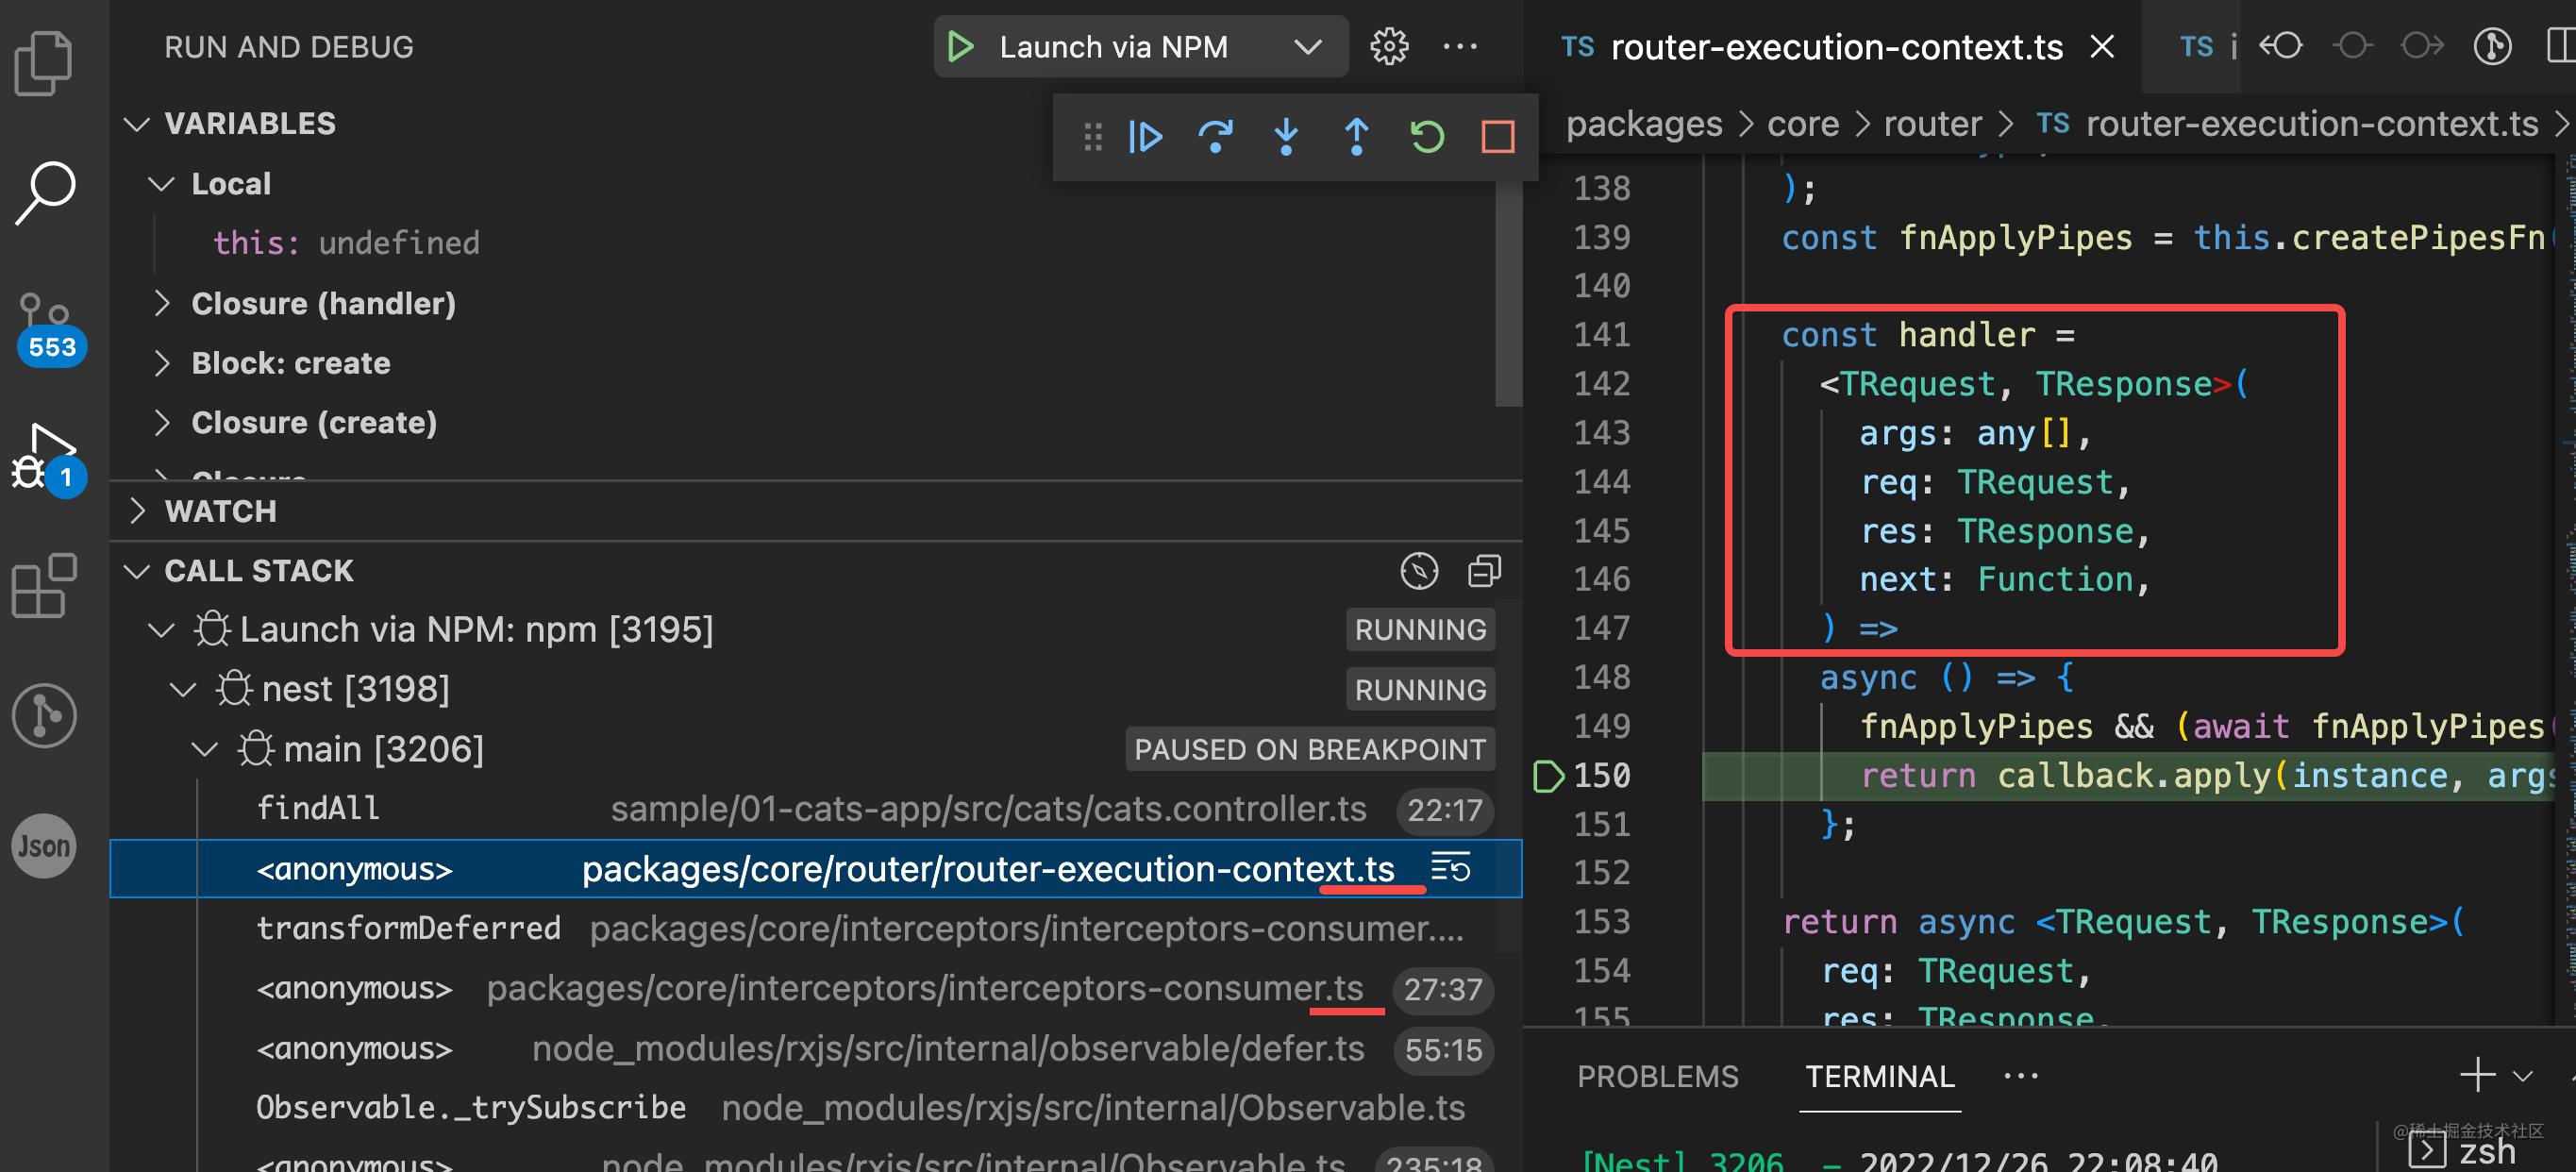Screen dimensions: 2576x1172
Task: Expand the WATCH section
Action: pos(137,511)
